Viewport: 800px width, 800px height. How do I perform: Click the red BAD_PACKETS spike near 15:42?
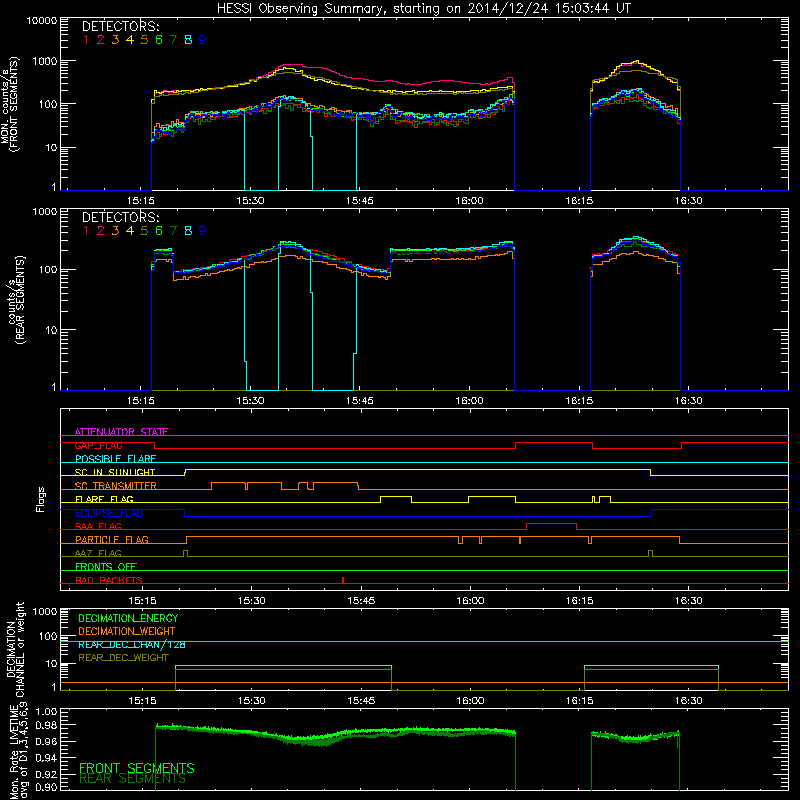click(343, 580)
